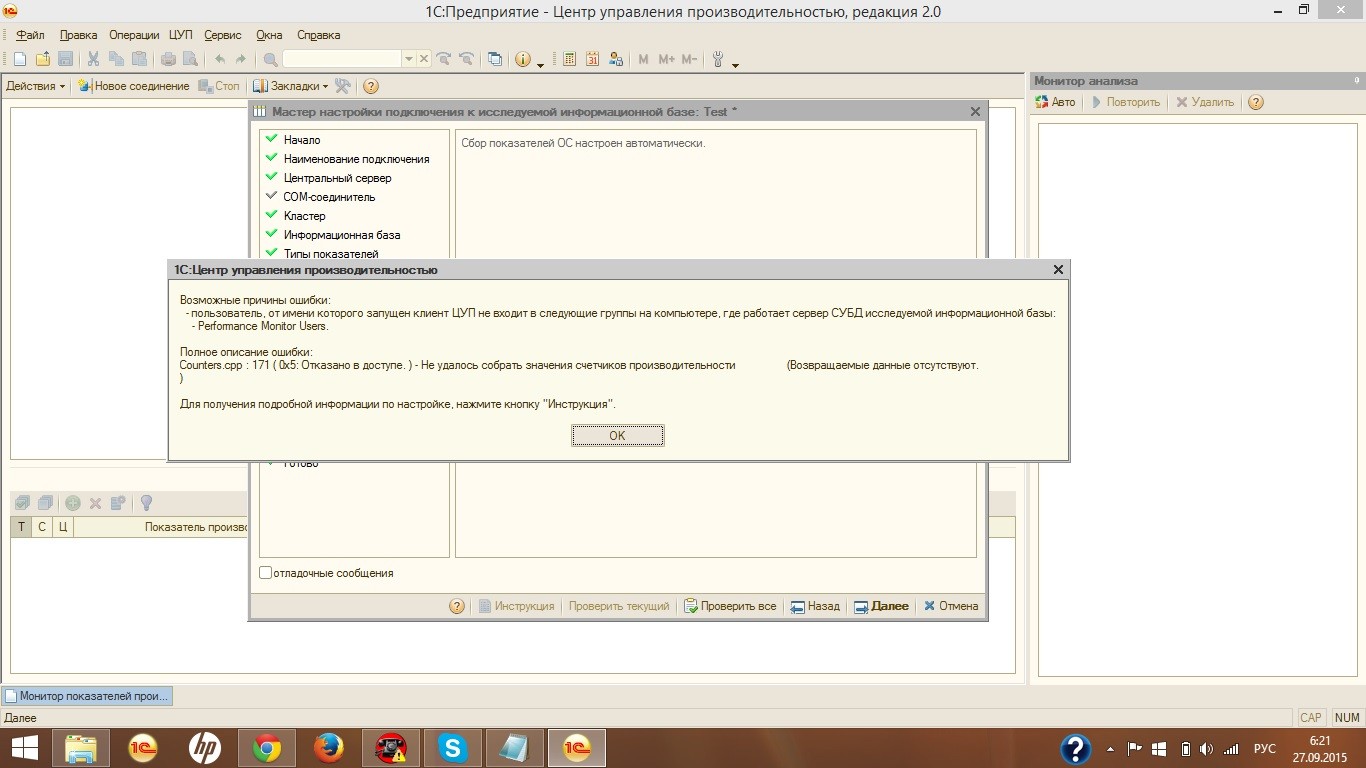1366x768 pixels.
Task: Click the yellow Information help icon
Action: [523, 59]
